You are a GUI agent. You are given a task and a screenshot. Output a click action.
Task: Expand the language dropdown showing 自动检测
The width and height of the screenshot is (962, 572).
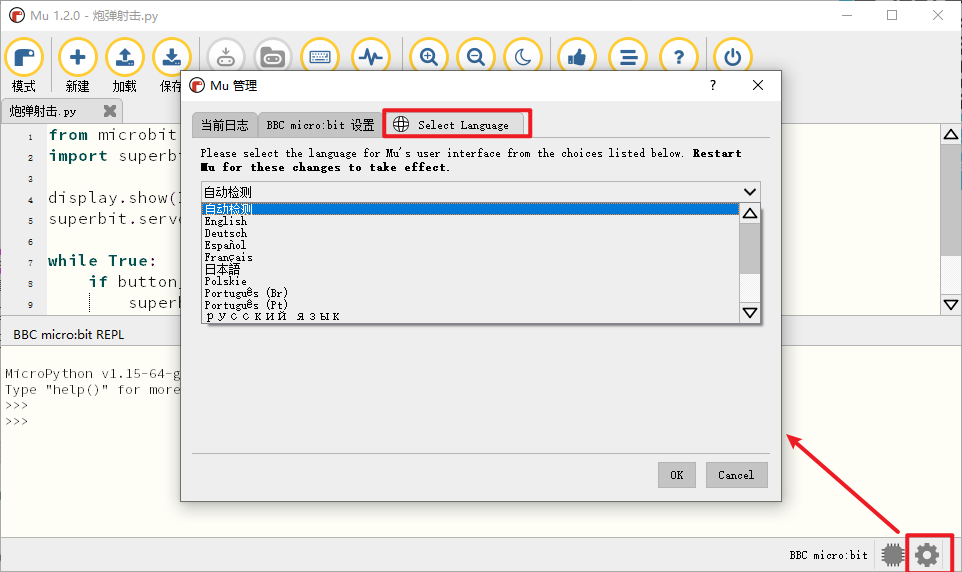click(480, 192)
